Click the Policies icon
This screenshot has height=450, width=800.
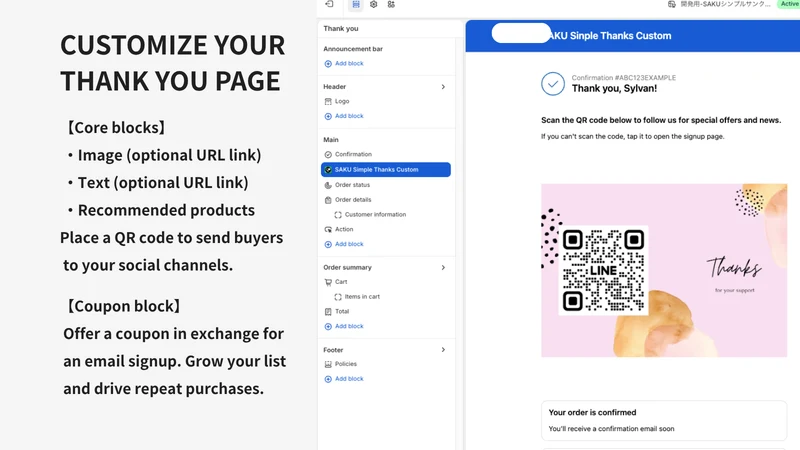tap(328, 364)
